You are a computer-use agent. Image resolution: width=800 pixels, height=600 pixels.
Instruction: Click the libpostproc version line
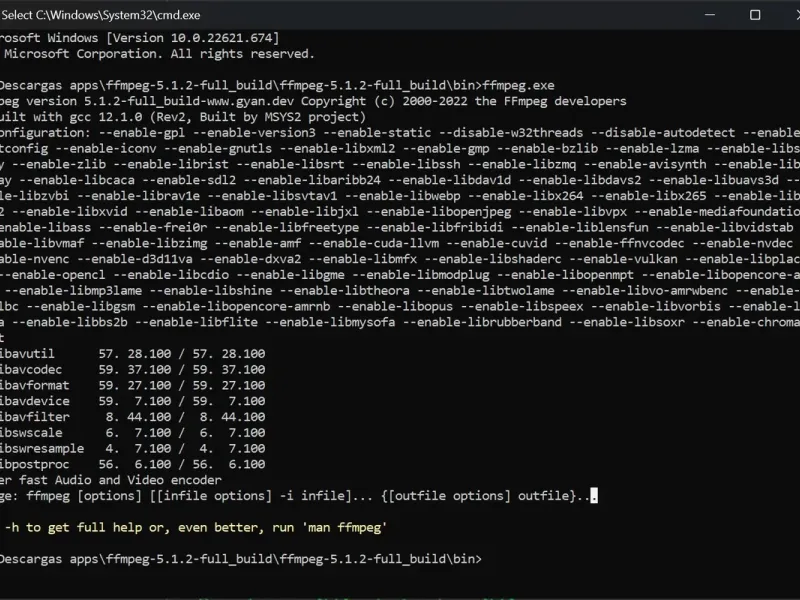pos(130,464)
